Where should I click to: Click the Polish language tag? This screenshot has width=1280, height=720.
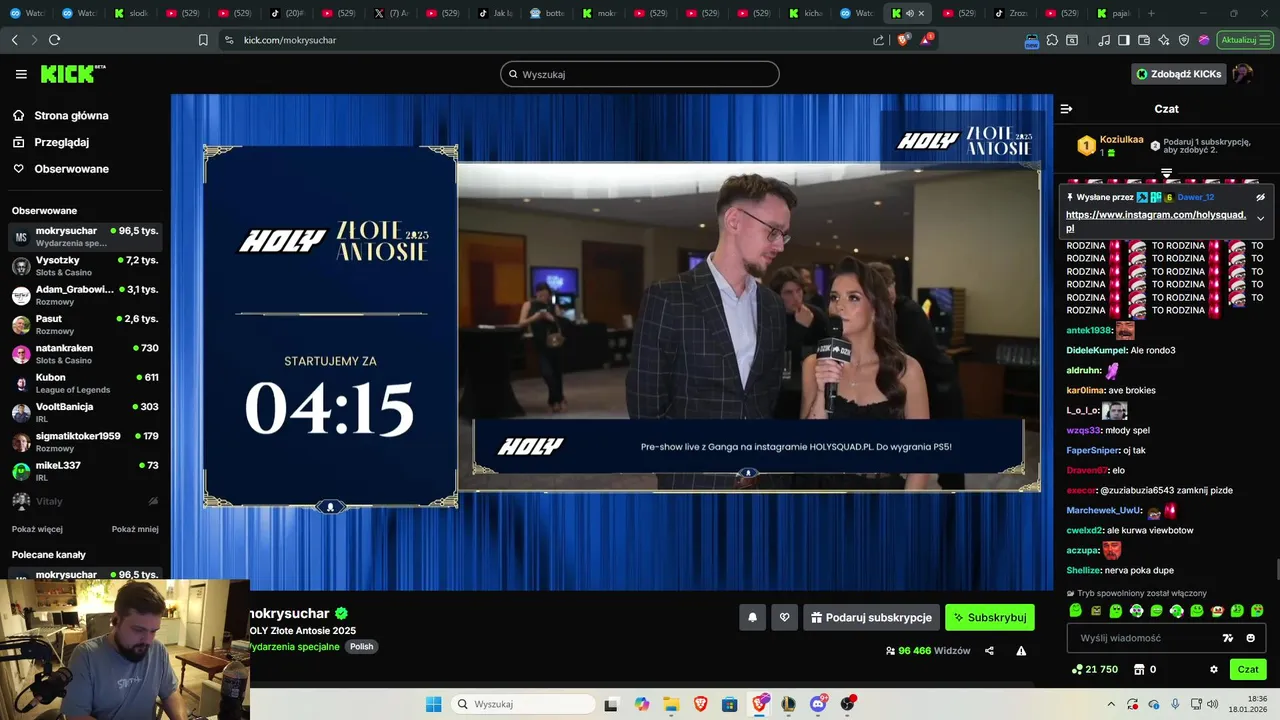pyautogui.click(x=362, y=647)
